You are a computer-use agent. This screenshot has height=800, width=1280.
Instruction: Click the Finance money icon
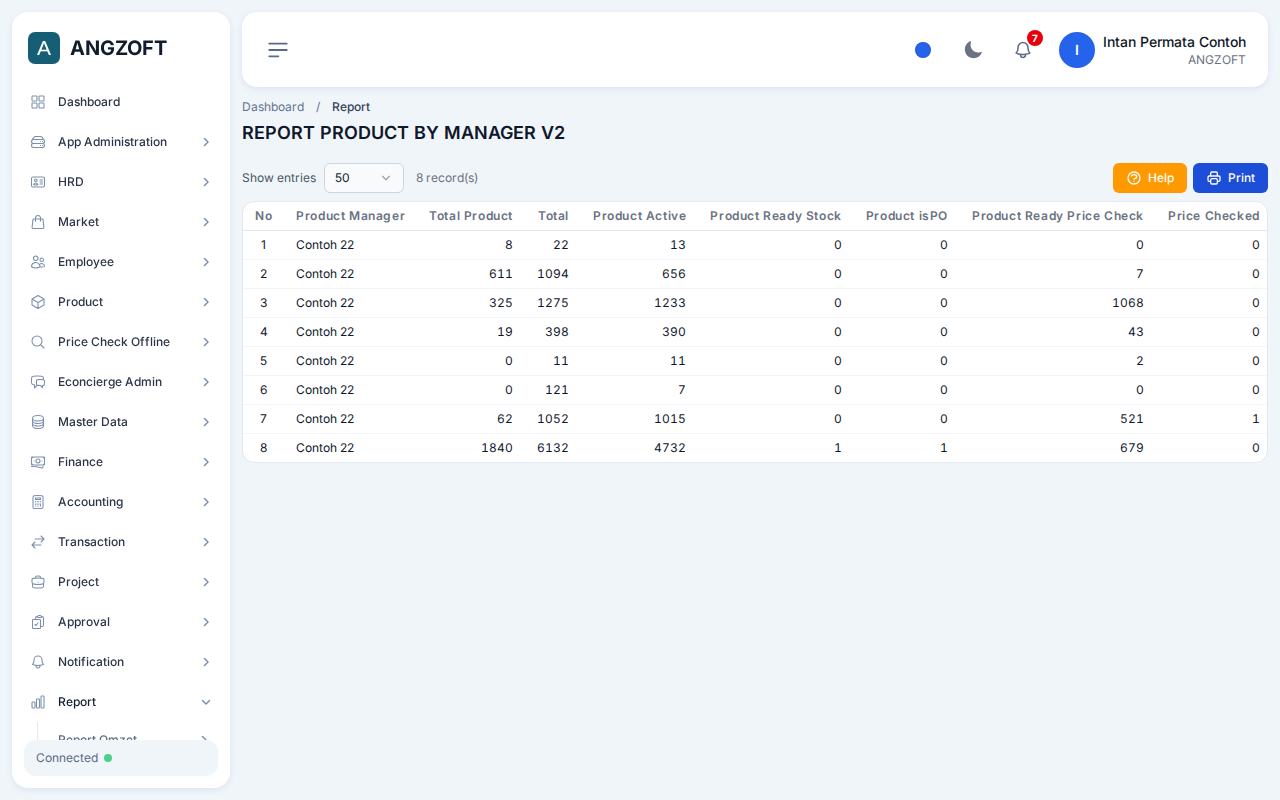point(38,462)
